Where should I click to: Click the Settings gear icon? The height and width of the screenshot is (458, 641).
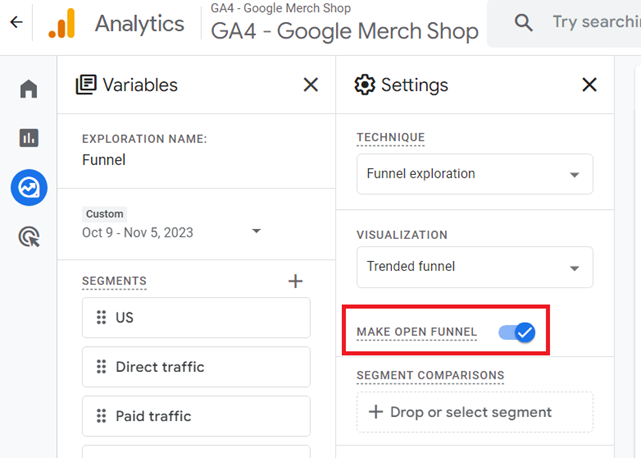pyautogui.click(x=364, y=85)
